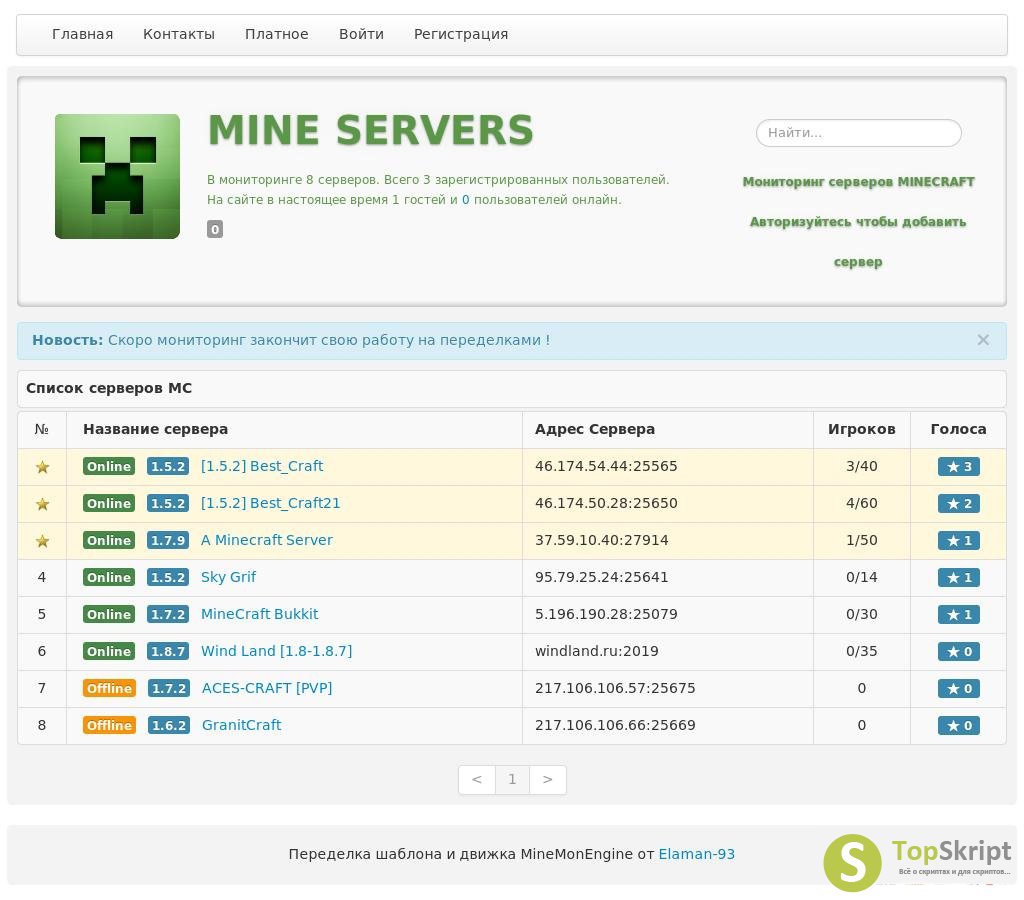
Task: Open the Главная menu item
Action: 82,34
